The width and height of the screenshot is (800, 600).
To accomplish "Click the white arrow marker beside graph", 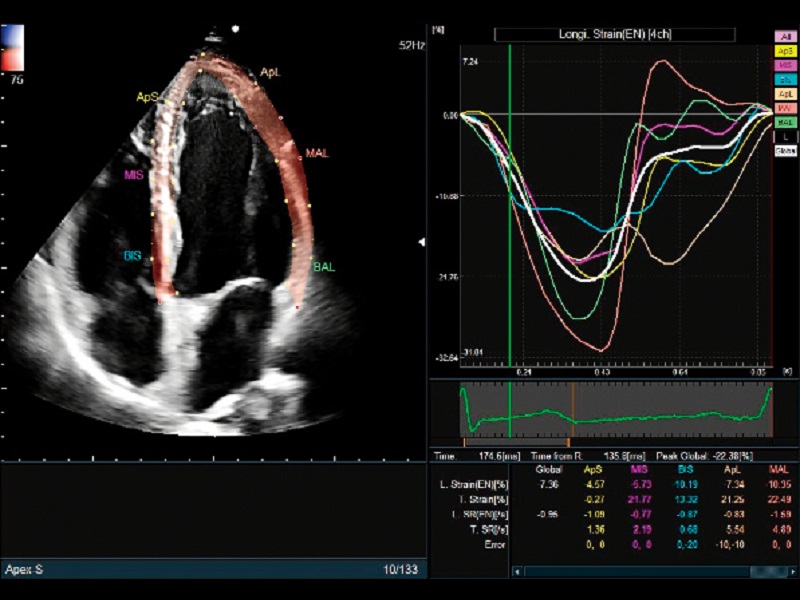I will [x=422, y=242].
